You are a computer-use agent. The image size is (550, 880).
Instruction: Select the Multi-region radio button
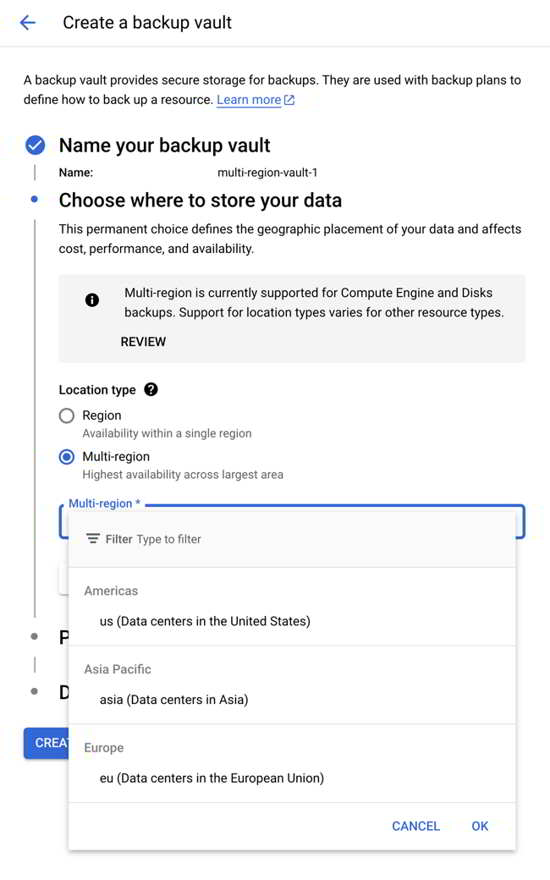pos(66,457)
